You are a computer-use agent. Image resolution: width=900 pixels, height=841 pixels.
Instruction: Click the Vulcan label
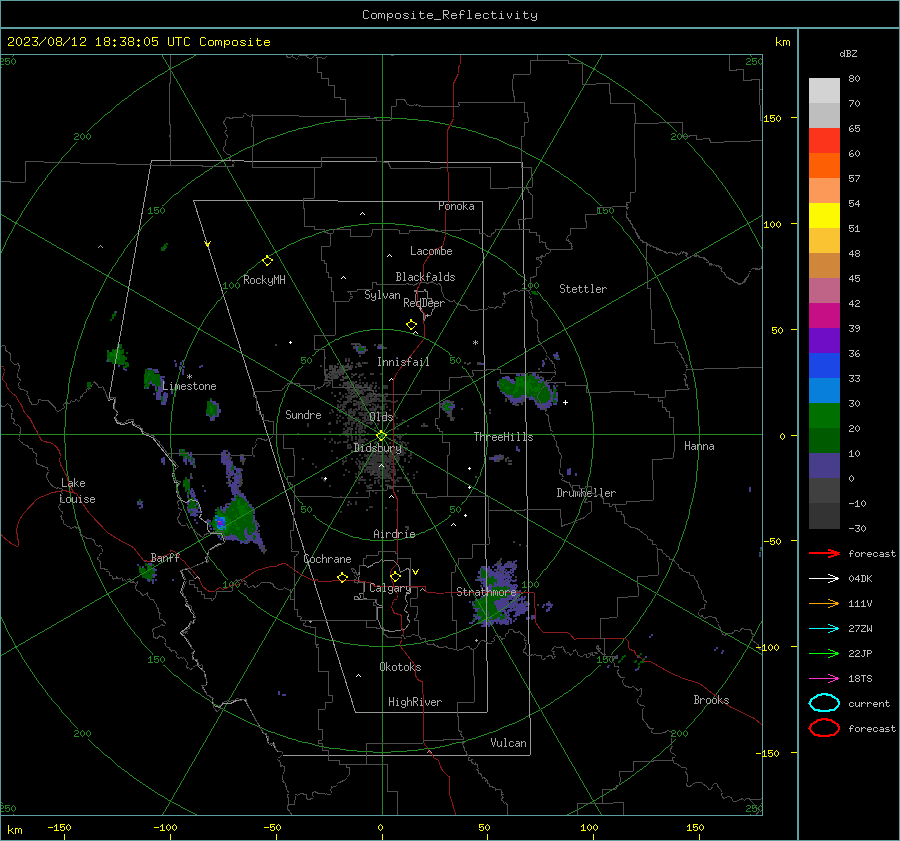pos(509,743)
